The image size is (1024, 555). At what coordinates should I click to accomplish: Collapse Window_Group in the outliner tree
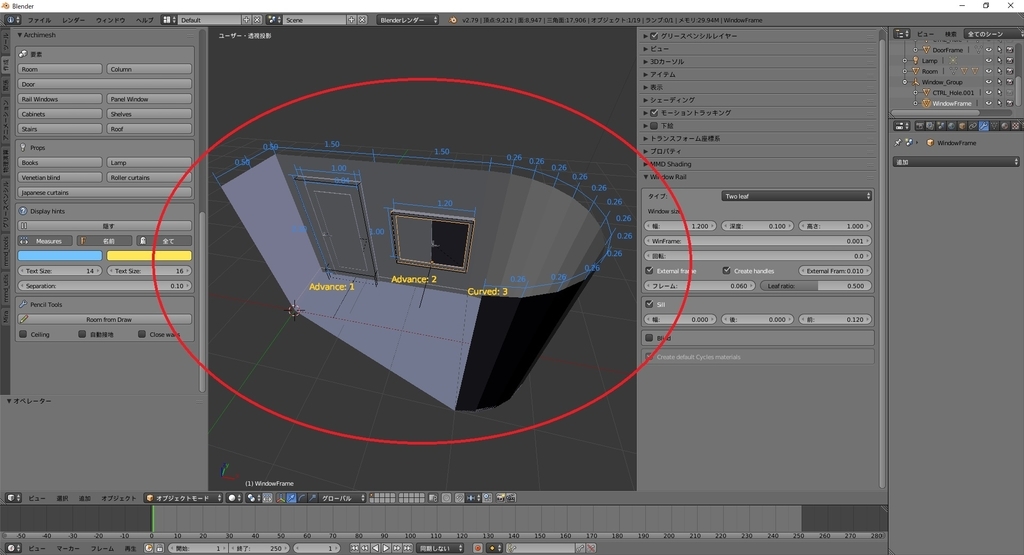tap(905, 82)
